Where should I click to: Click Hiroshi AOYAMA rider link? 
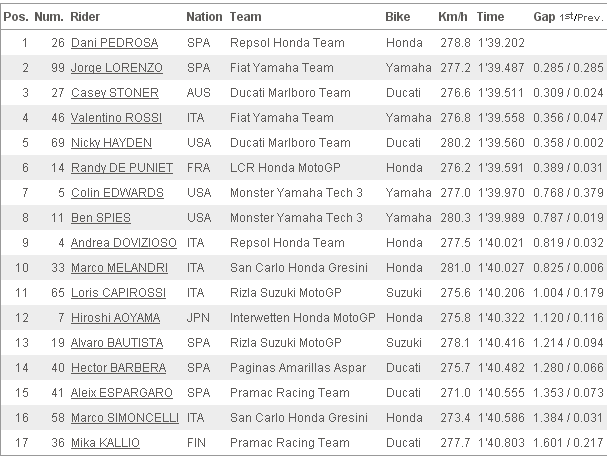click(115, 318)
